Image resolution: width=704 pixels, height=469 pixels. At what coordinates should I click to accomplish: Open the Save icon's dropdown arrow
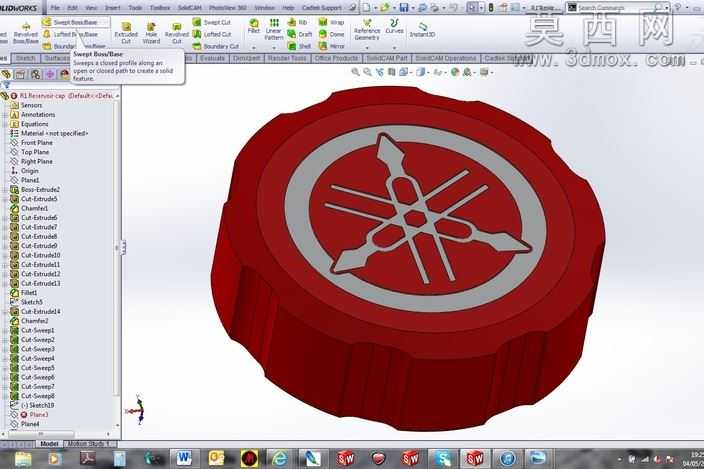pos(413,8)
